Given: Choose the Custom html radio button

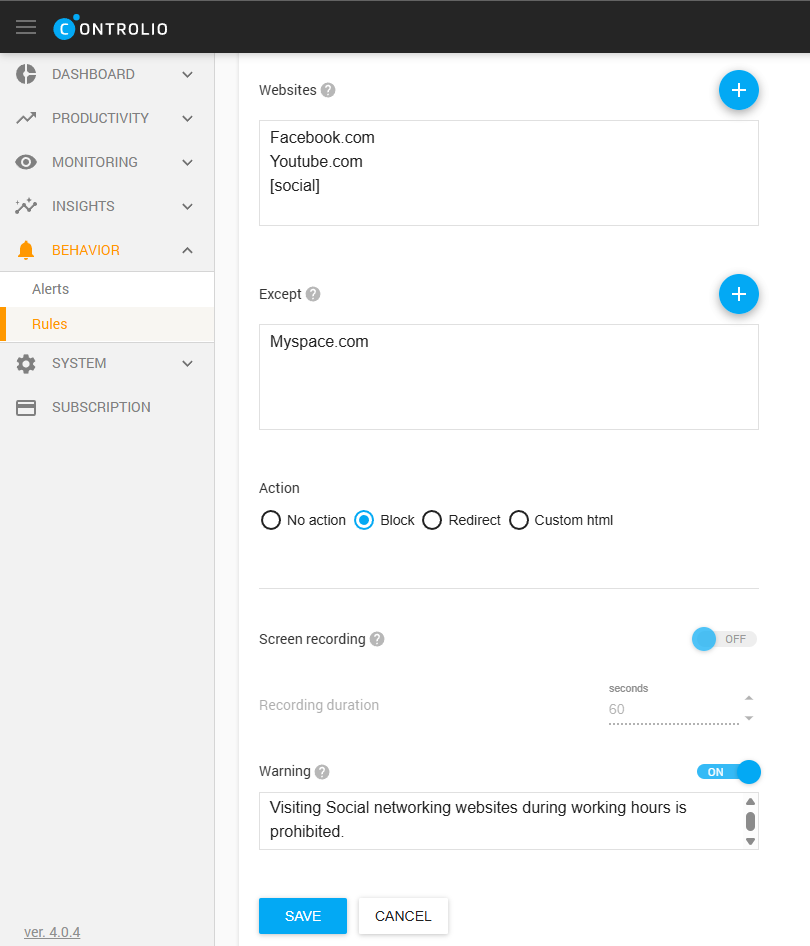Looking at the screenshot, I should point(519,520).
